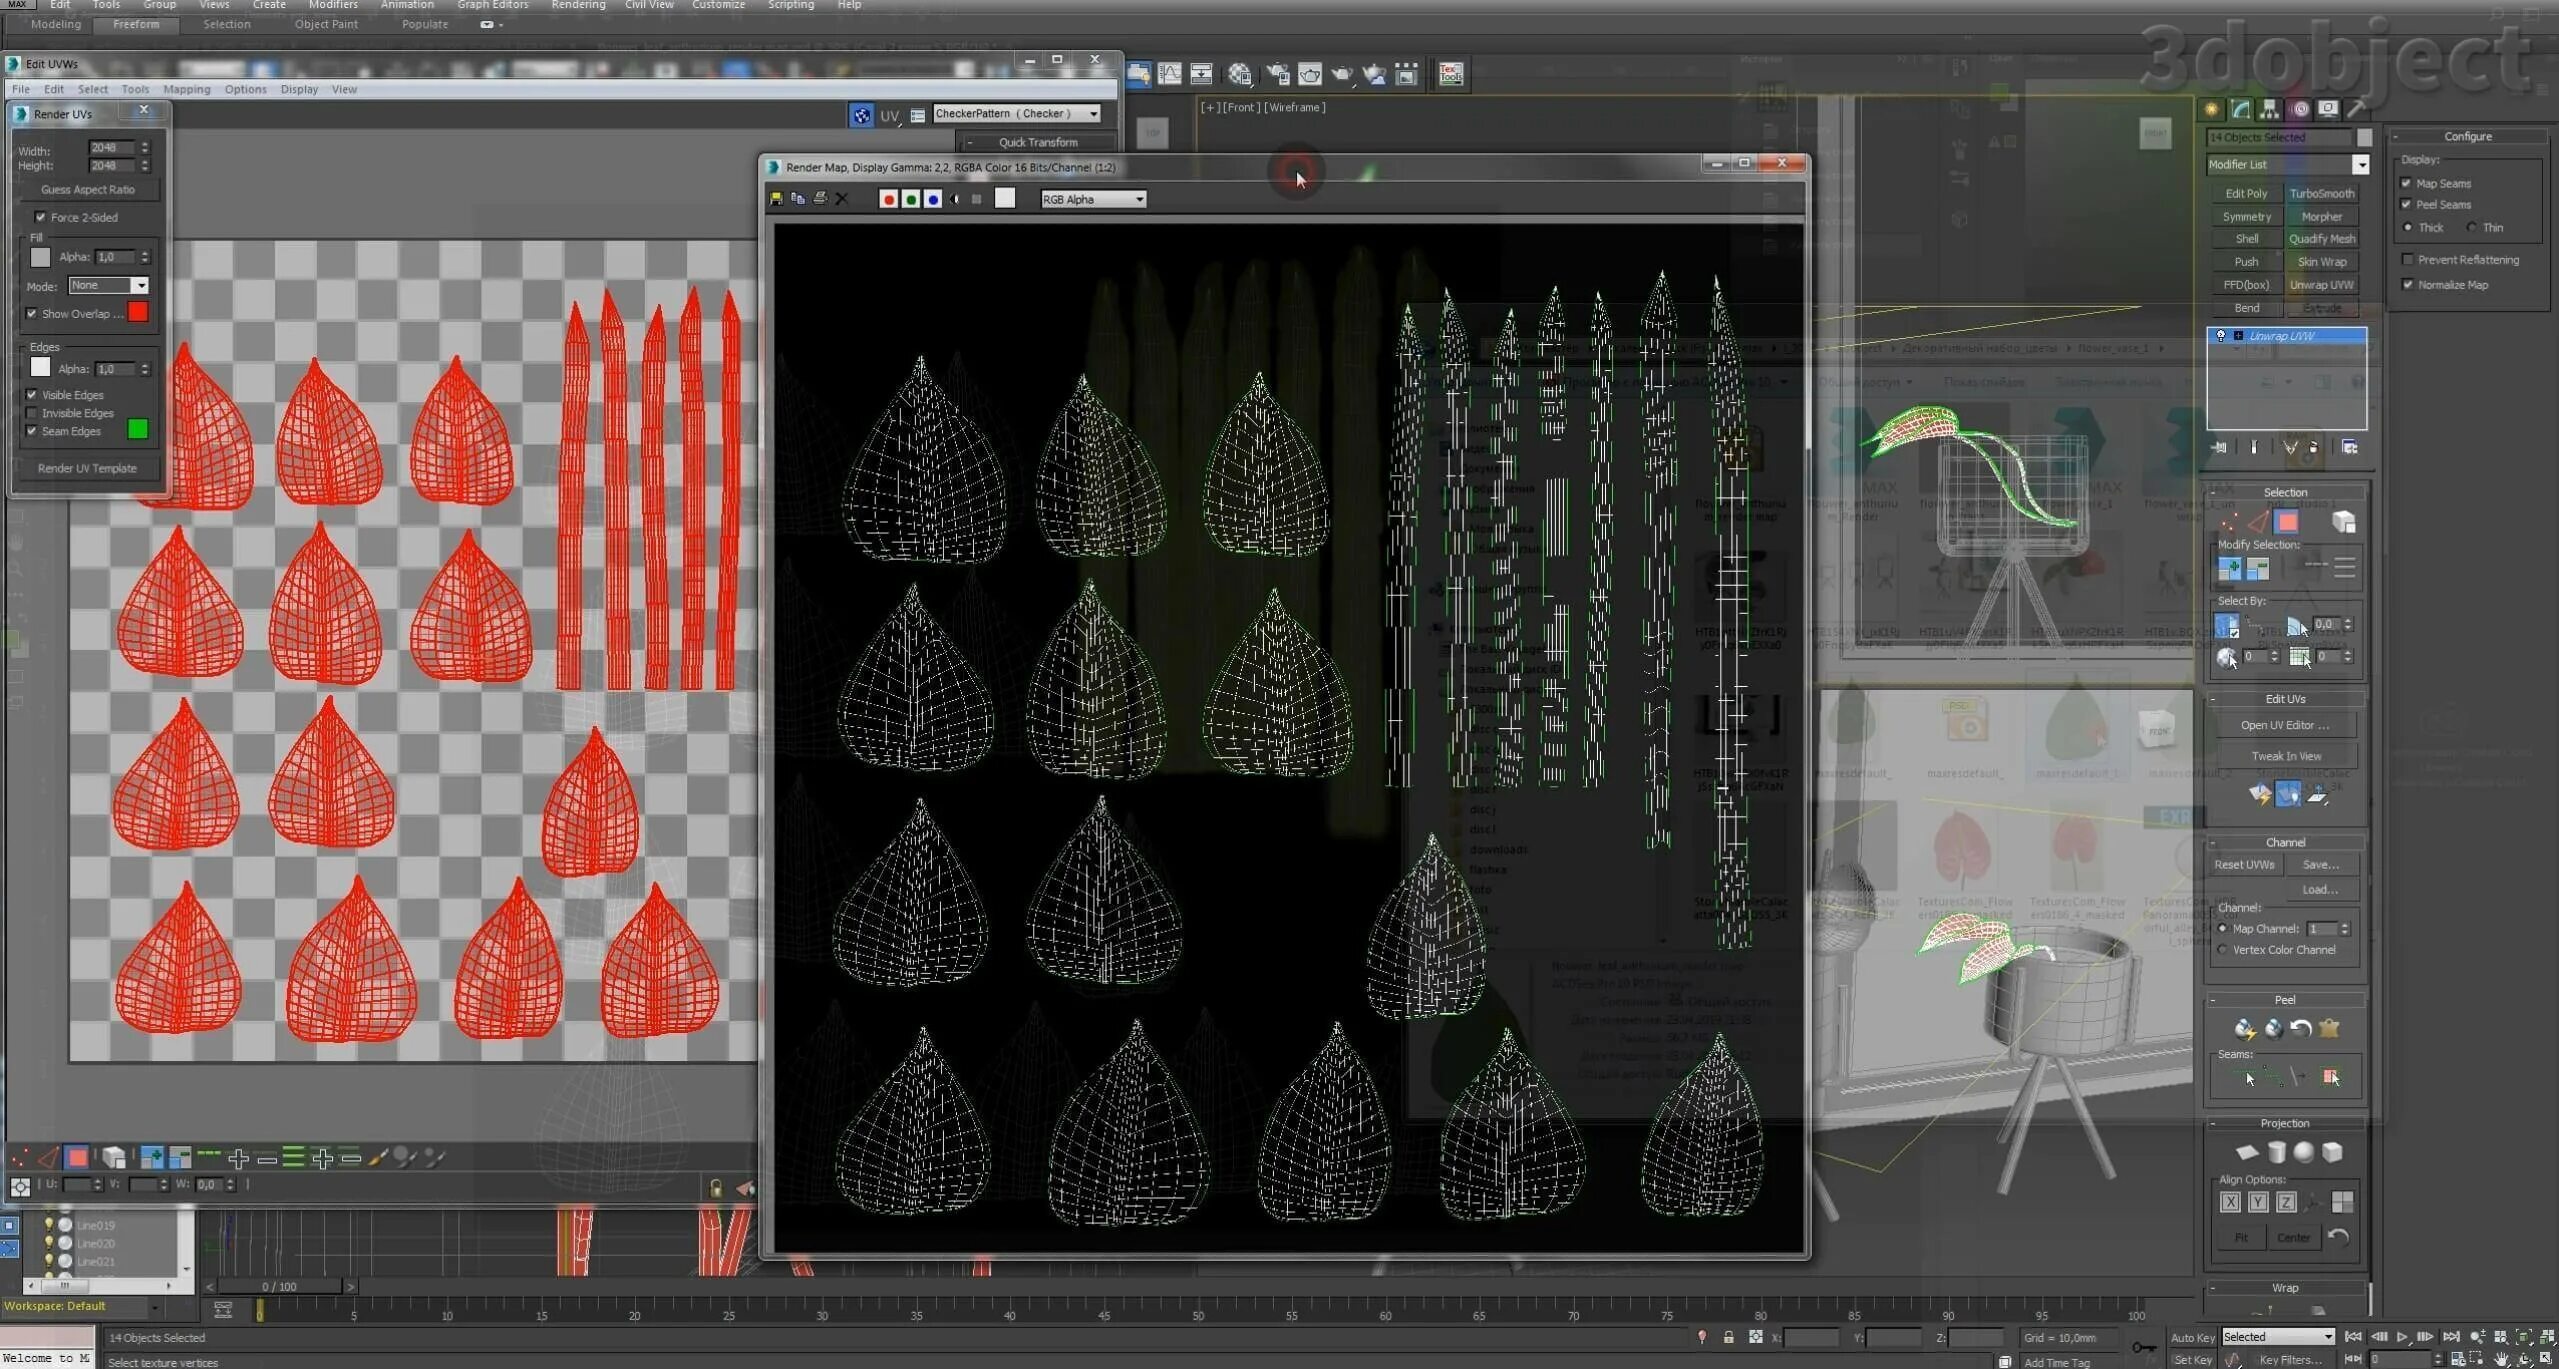The height and width of the screenshot is (1369, 2559).
Task: Select vertex sub-object mode in Selection rollout
Action: (2229, 522)
